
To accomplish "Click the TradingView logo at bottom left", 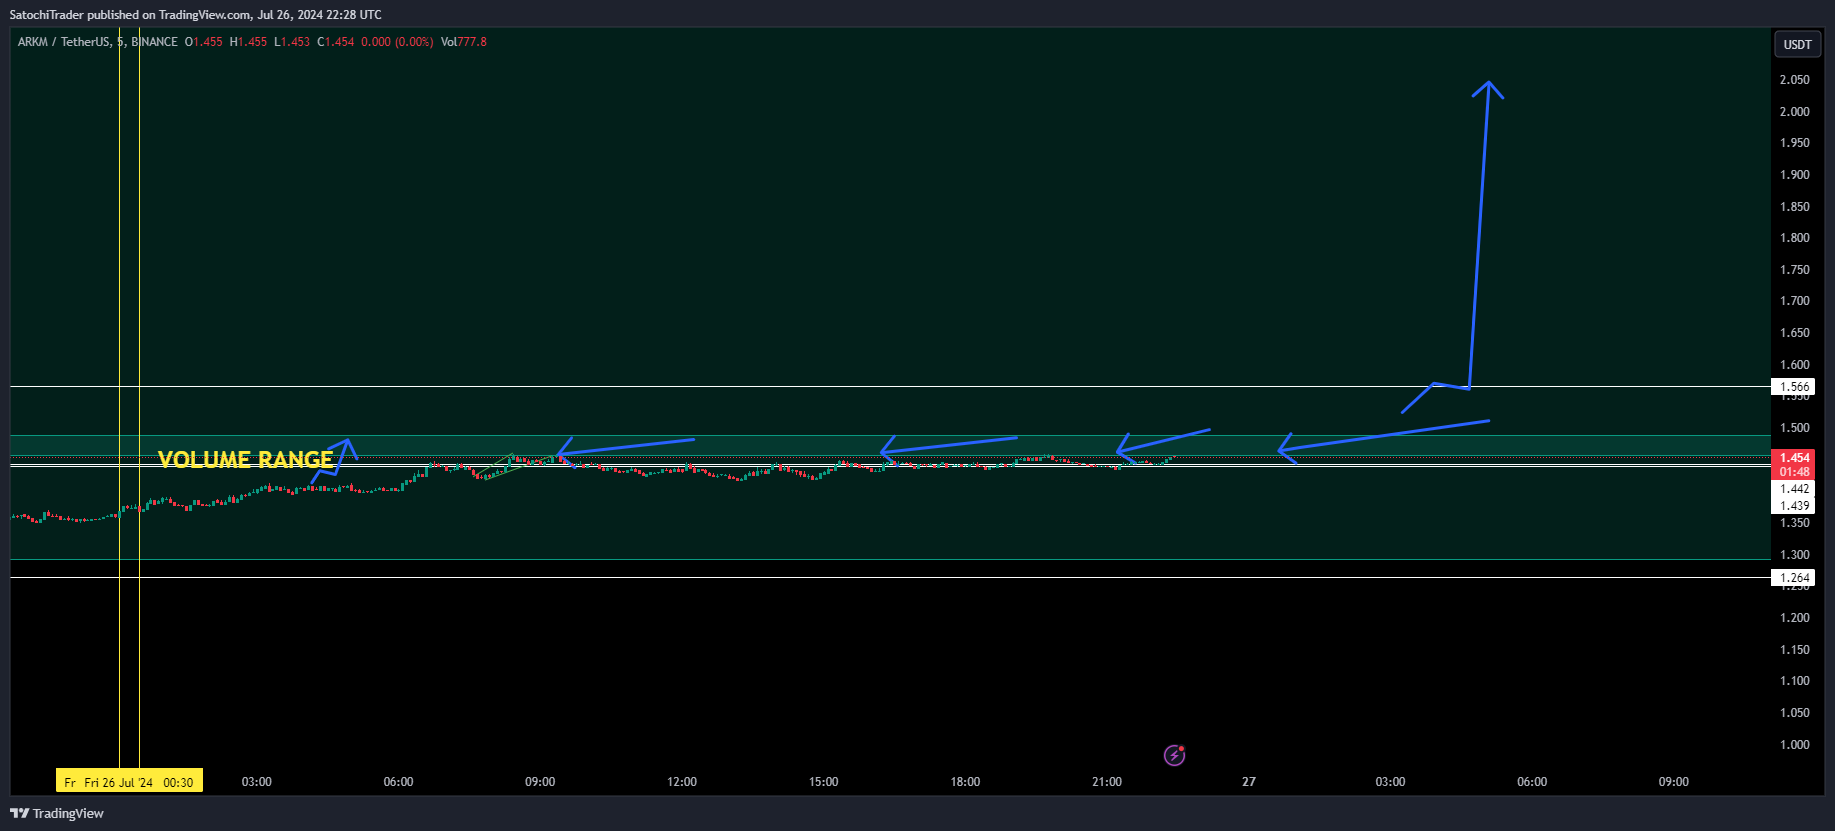I will 57,813.
